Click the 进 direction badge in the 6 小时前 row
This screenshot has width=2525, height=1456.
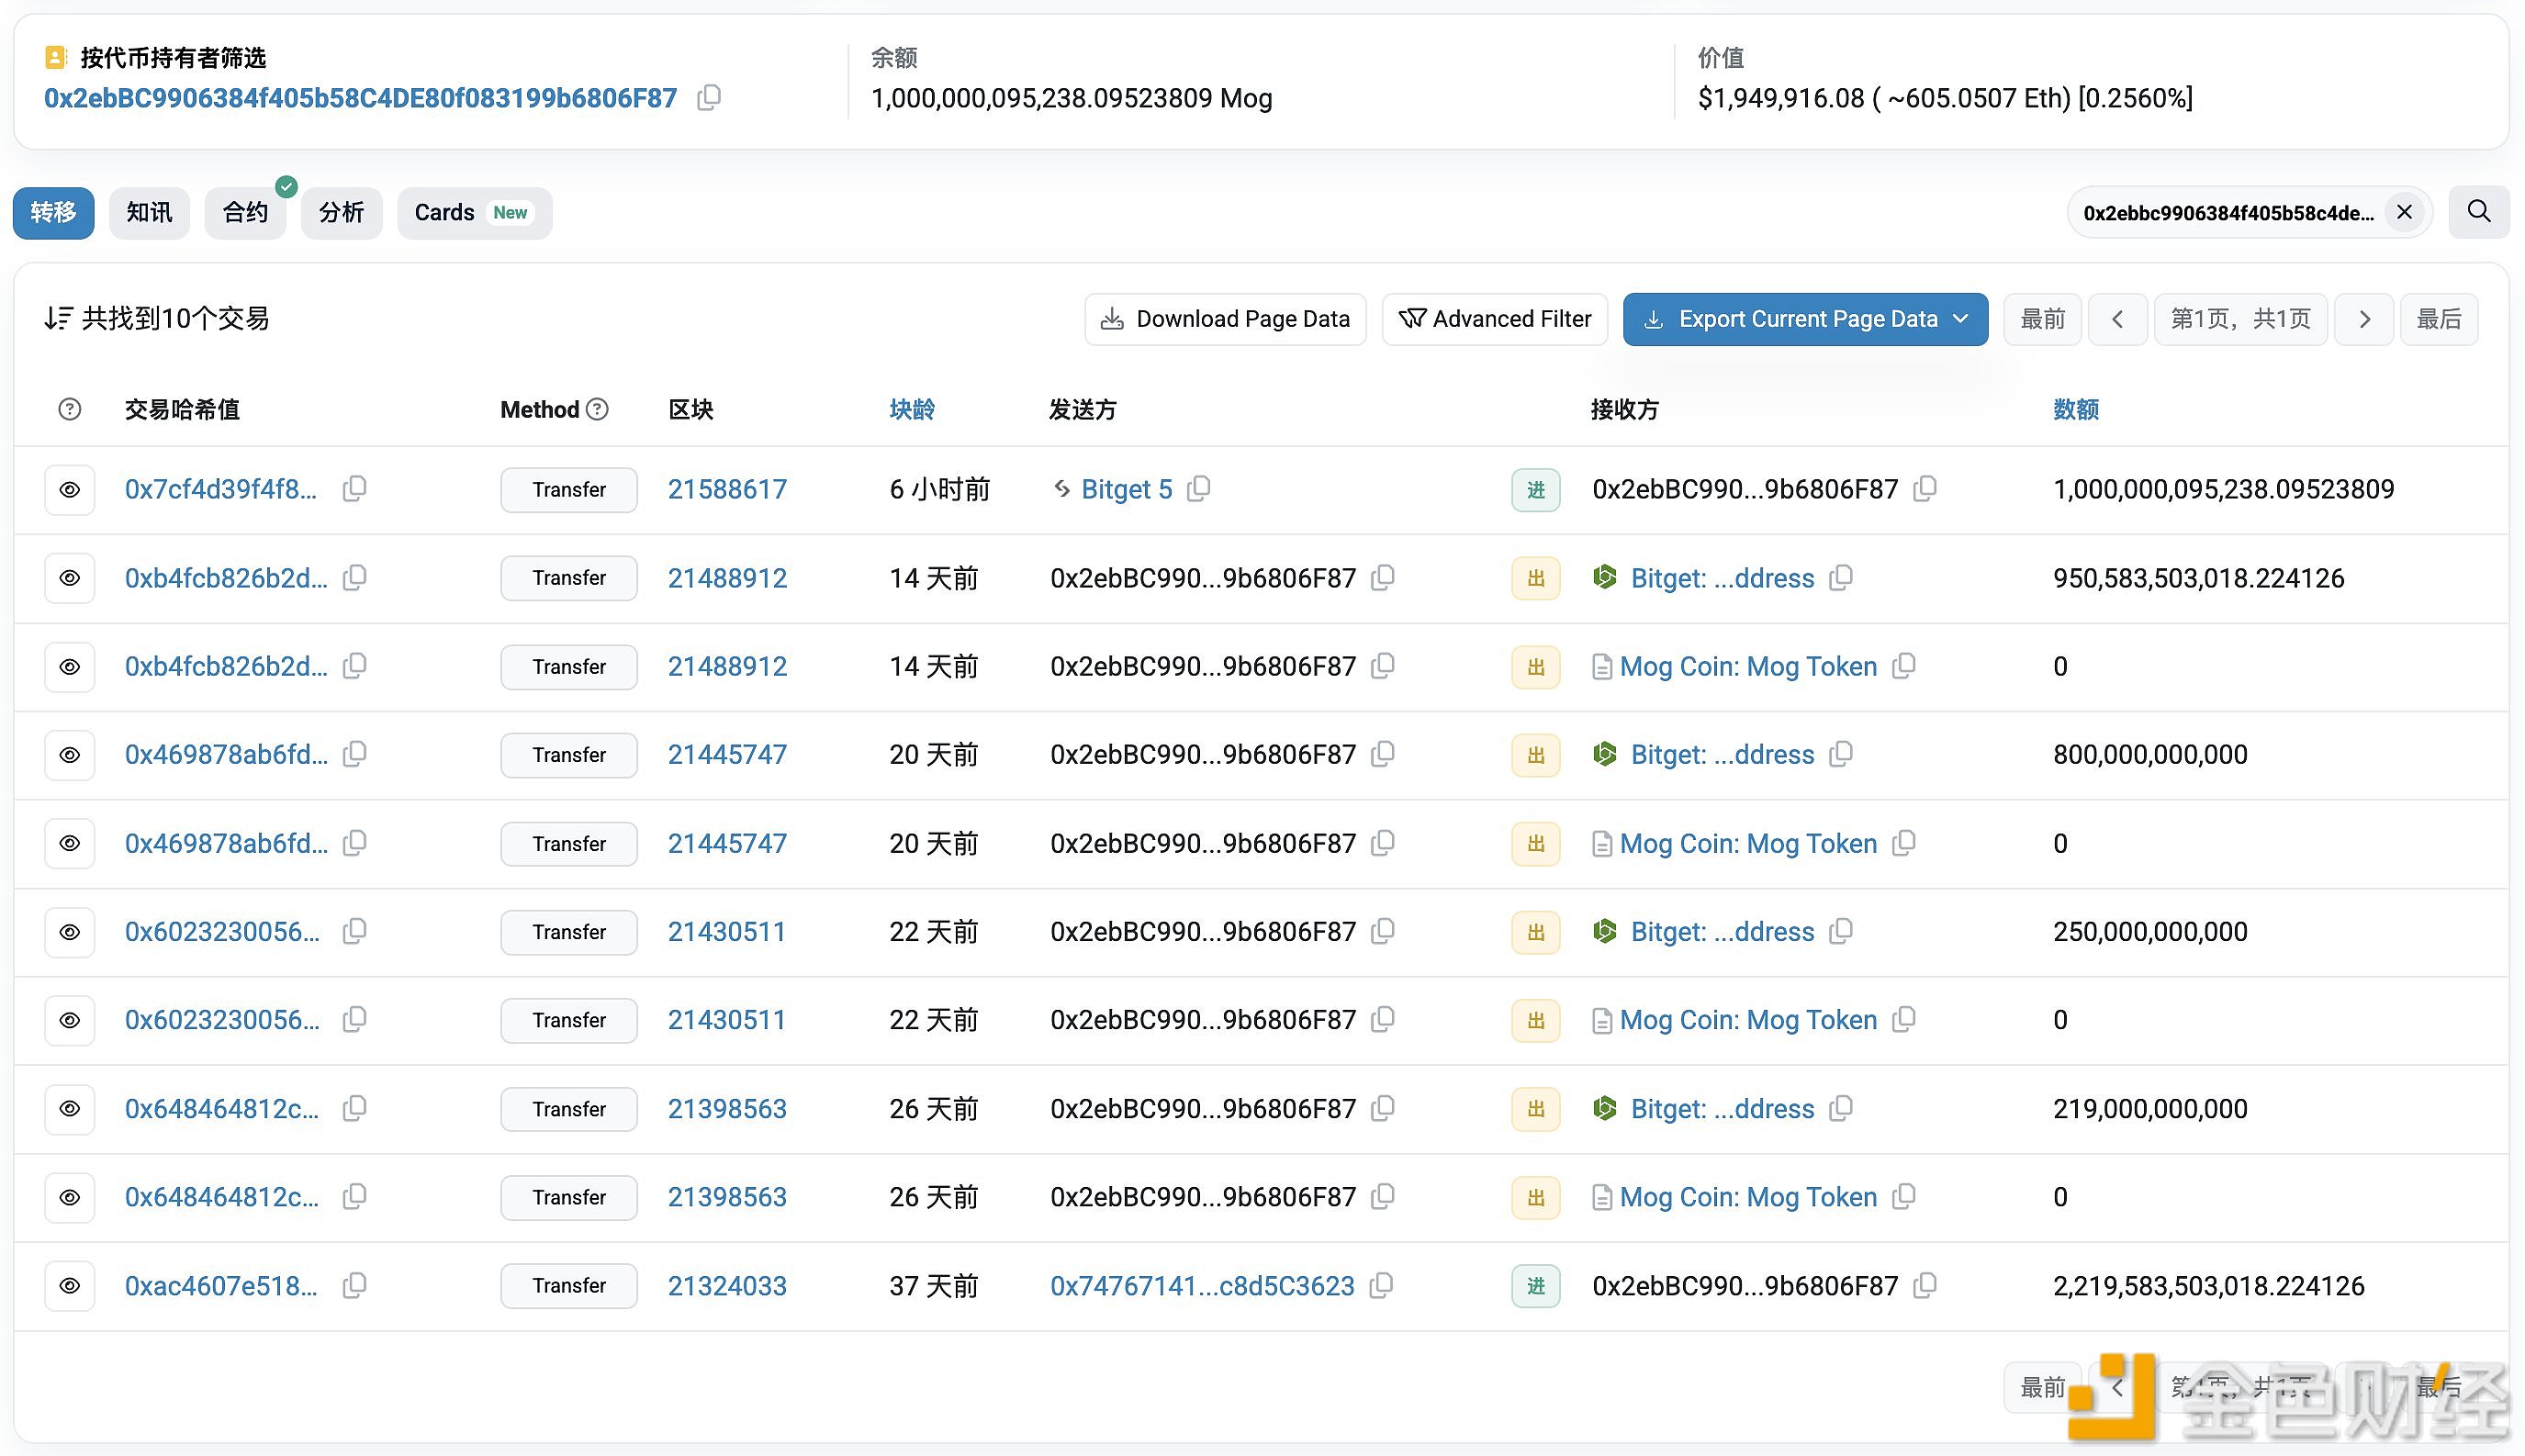(1535, 490)
